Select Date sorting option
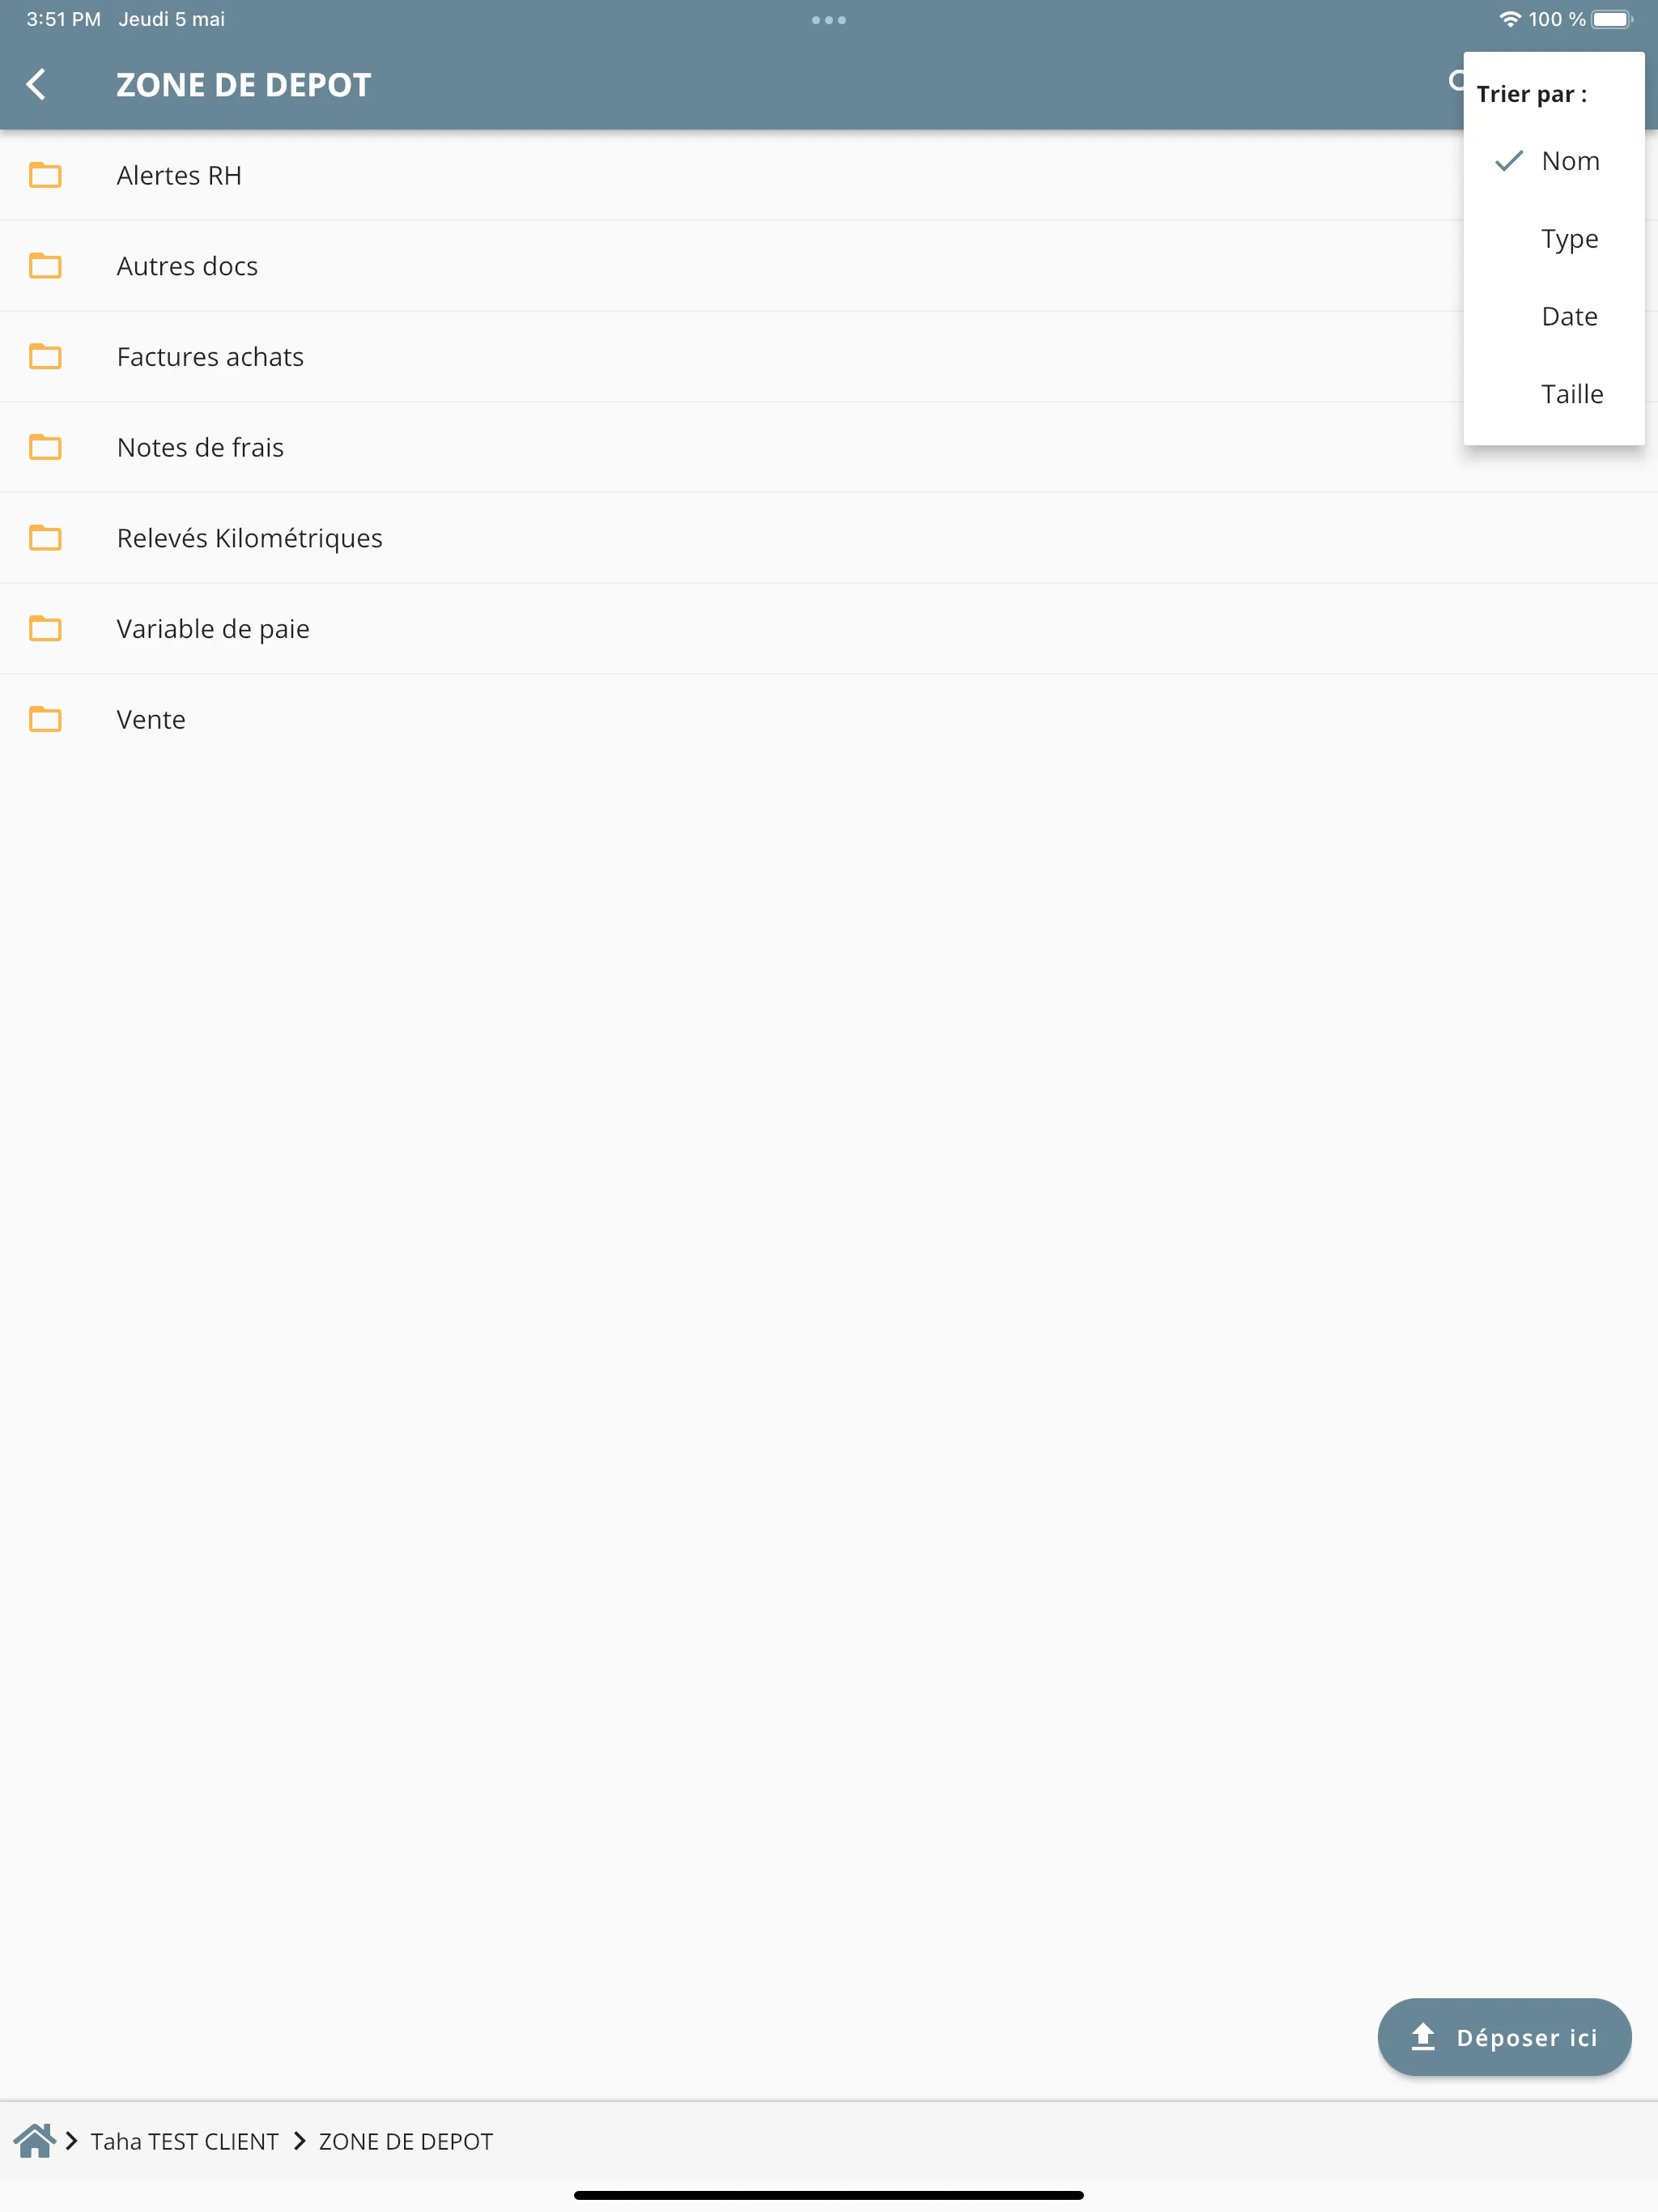Screen dimensions: 1658x2212 coord(1567,315)
